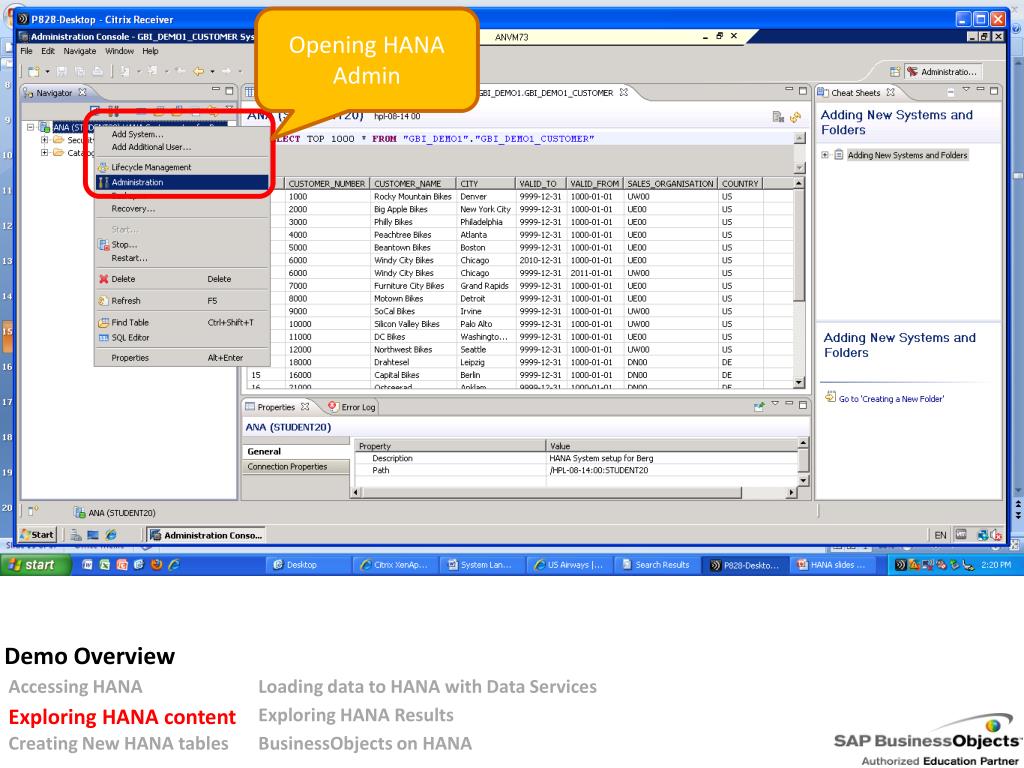Close the Navigator view tab
This screenshot has width=1024, height=768.
click(82, 92)
